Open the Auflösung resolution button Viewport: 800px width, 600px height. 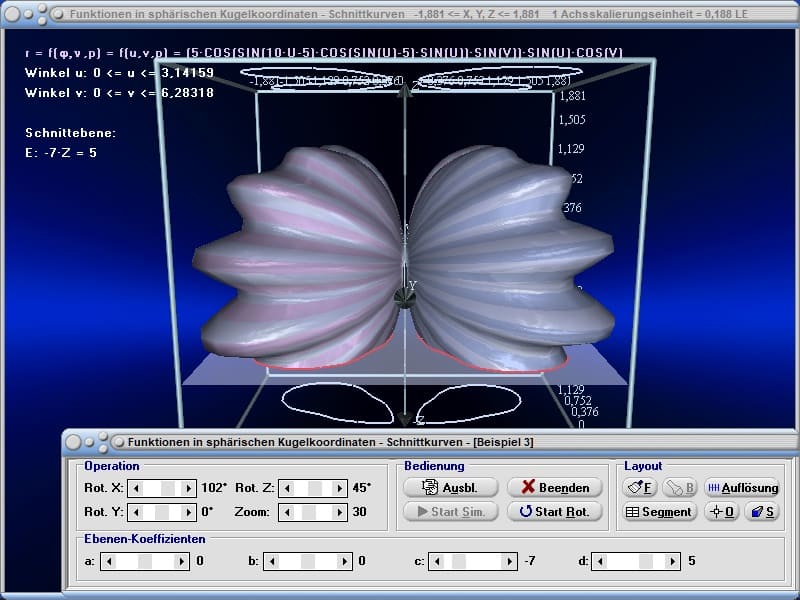(x=742, y=487)
